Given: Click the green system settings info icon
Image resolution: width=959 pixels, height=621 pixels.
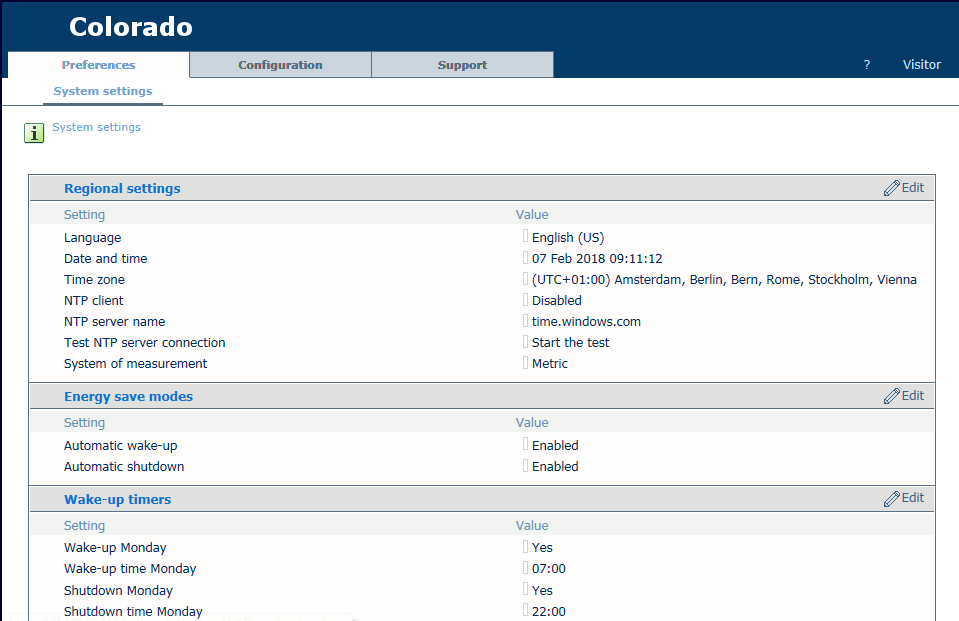Looking at the screenshot, I should click(x=34, y=133).
